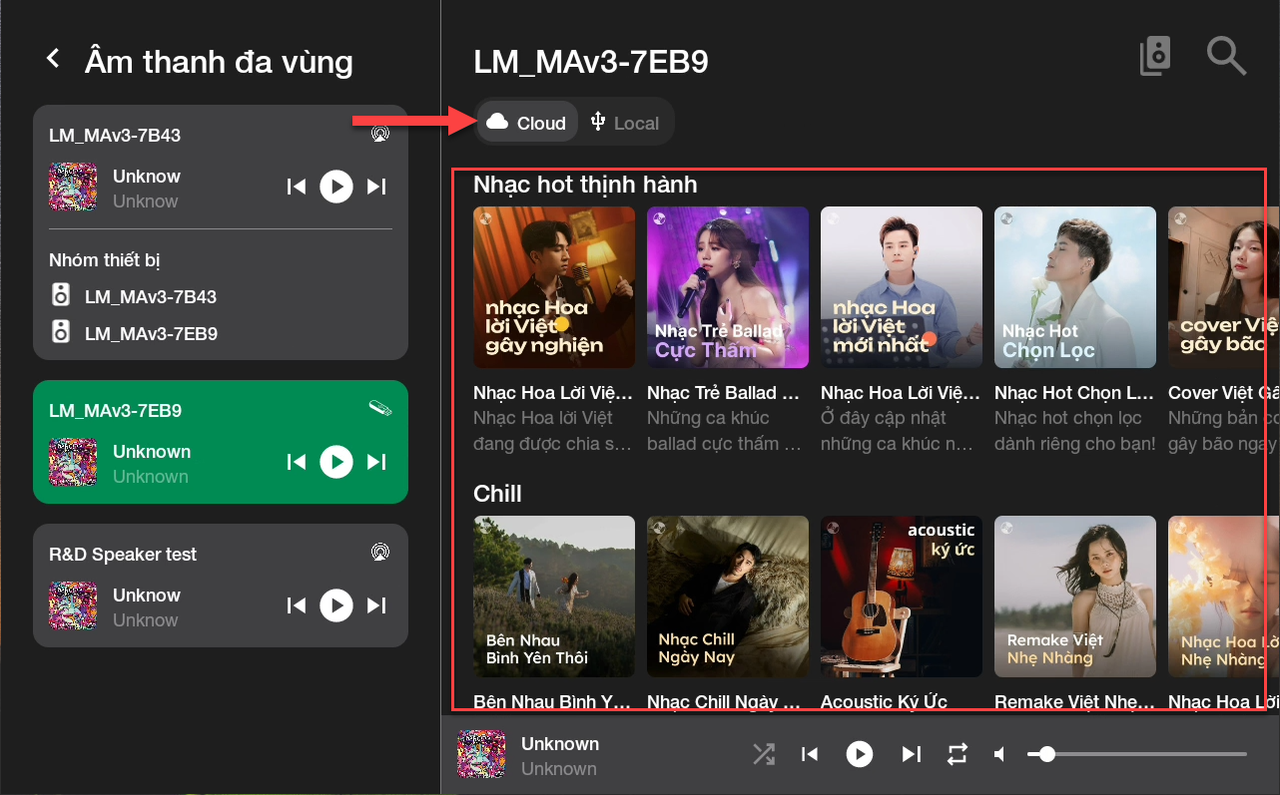
Task: Go to previous track on the green LM_MAv3-7EB9 card
Action: coord(296,462)
